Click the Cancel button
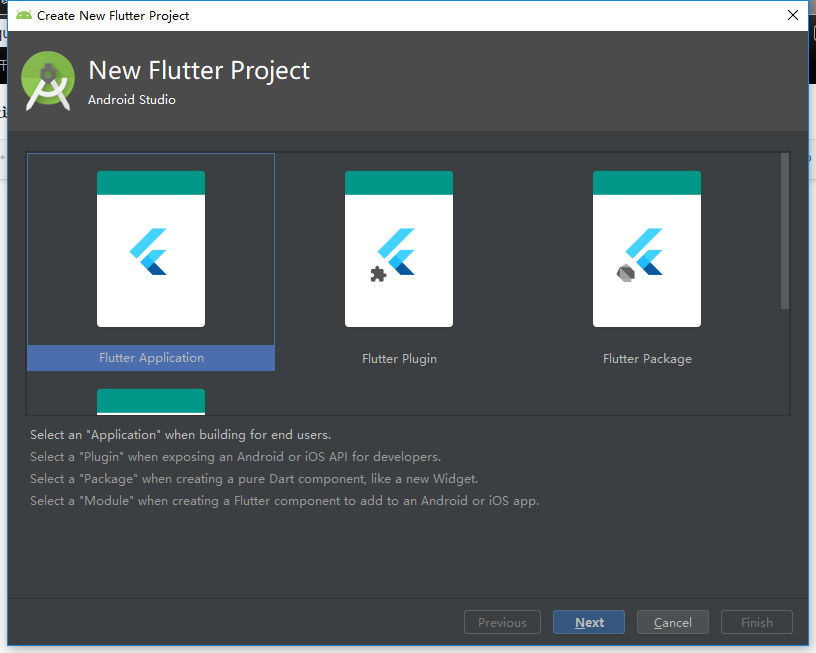 [x=673, y=622]
